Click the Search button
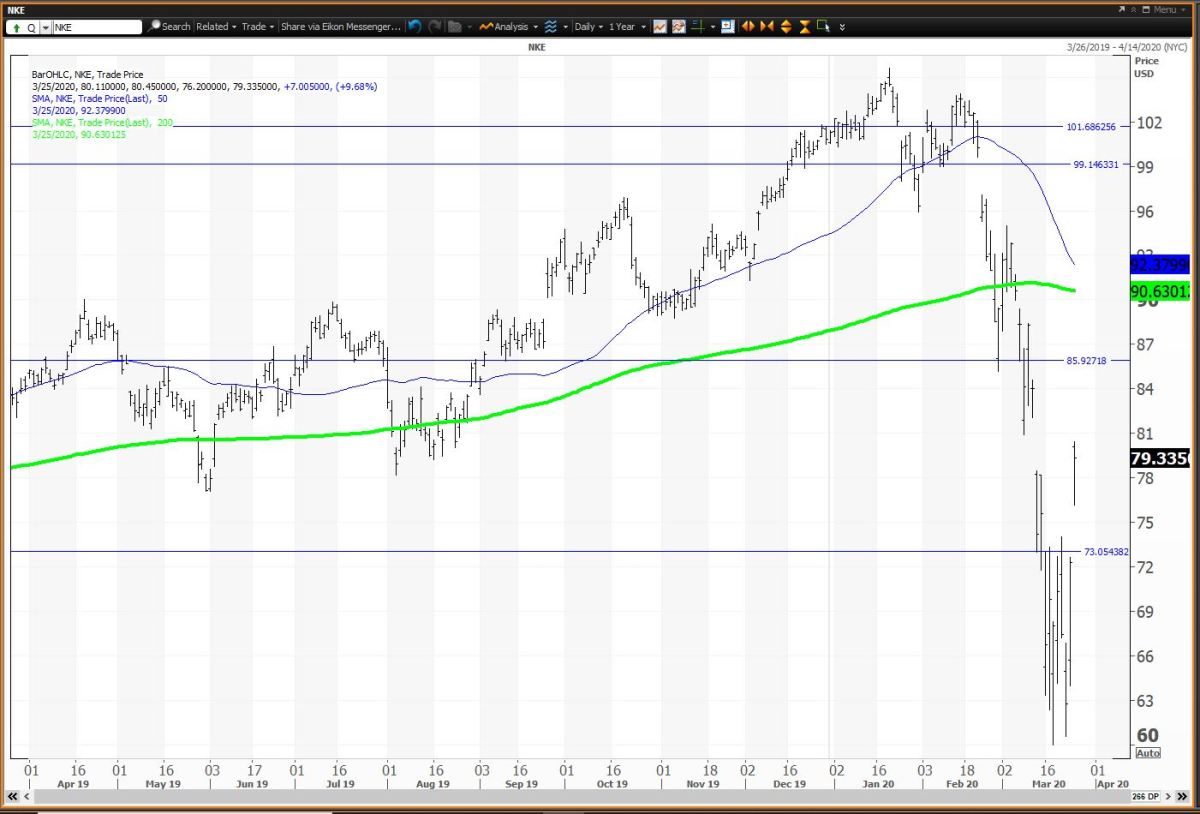Viewport: 1200px width, 814px height. point(170,27)
